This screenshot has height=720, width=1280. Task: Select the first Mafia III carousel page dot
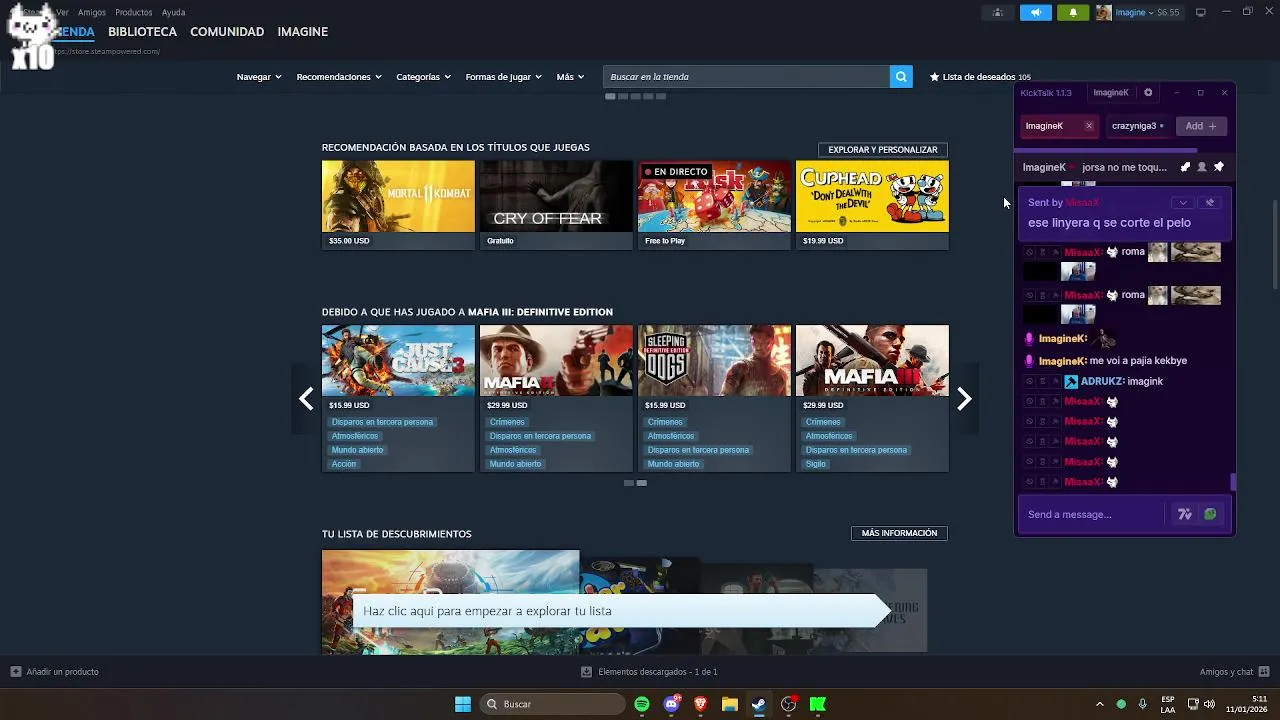629,483
